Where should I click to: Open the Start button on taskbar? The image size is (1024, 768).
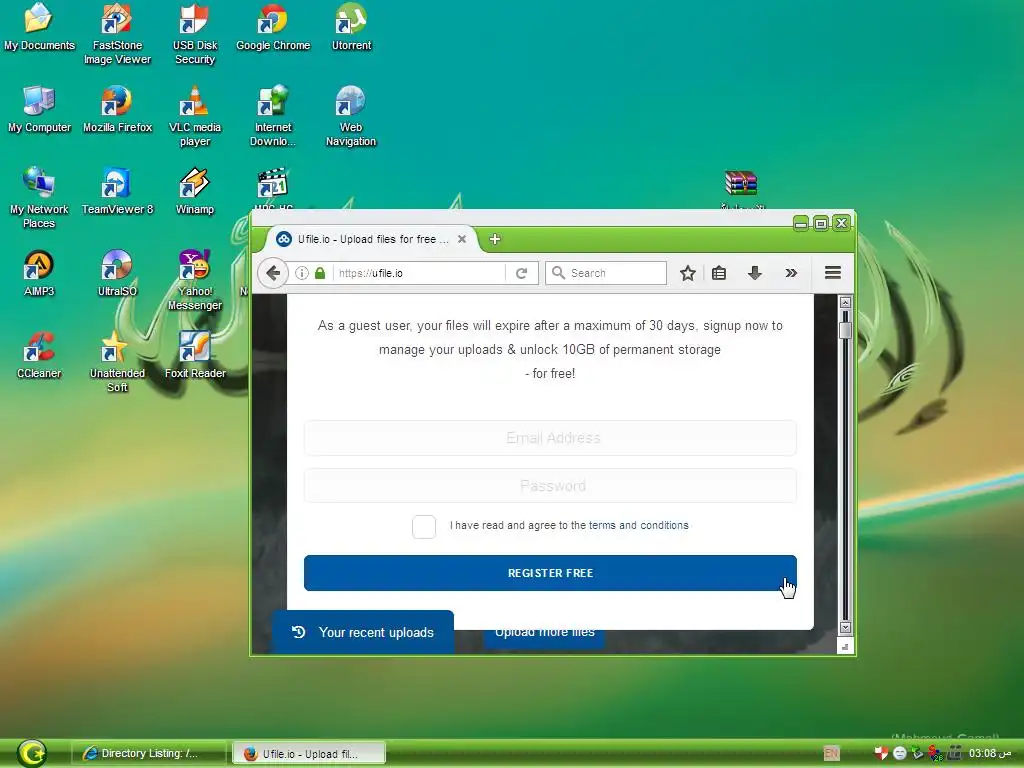[x=31, y=753]
